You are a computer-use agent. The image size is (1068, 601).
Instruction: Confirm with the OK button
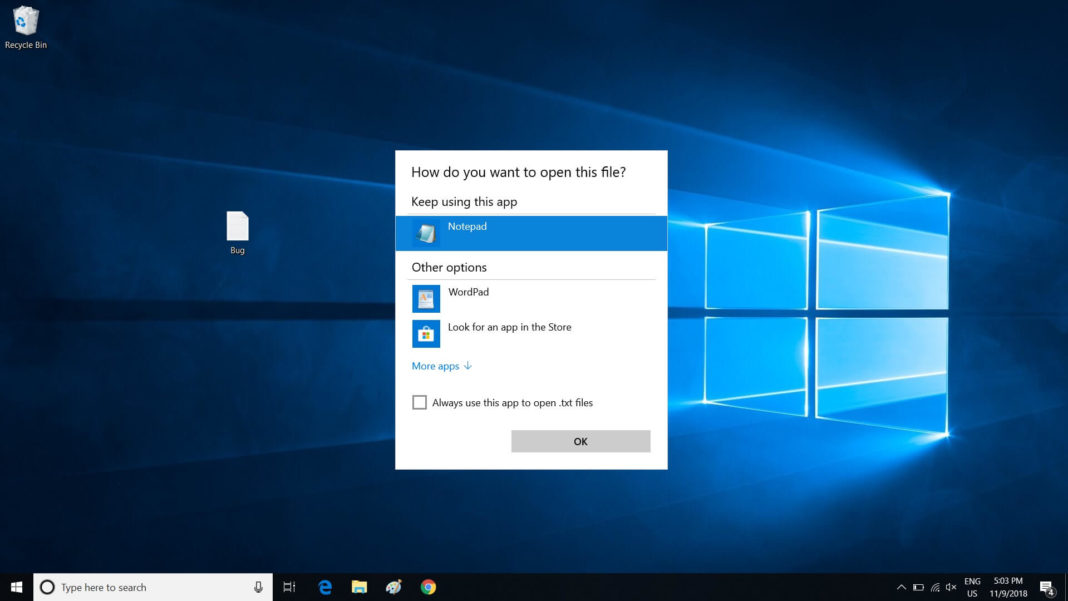pos(580,441)
